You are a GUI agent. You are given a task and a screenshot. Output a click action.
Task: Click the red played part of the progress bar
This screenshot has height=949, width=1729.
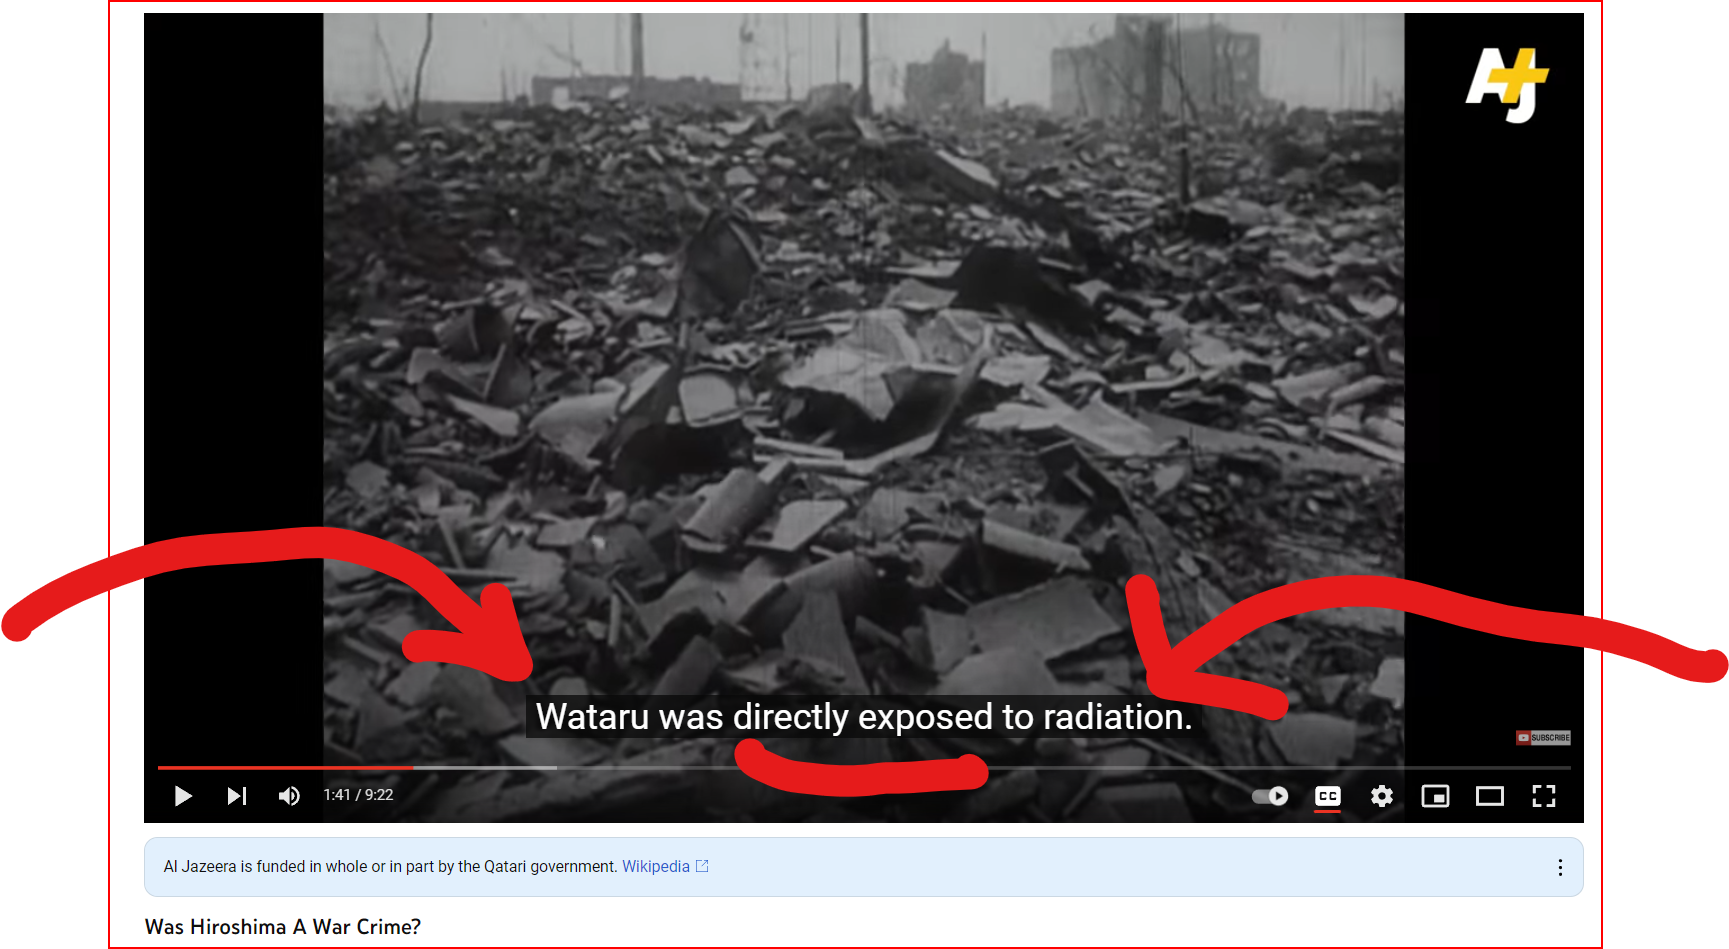(285, 768)
